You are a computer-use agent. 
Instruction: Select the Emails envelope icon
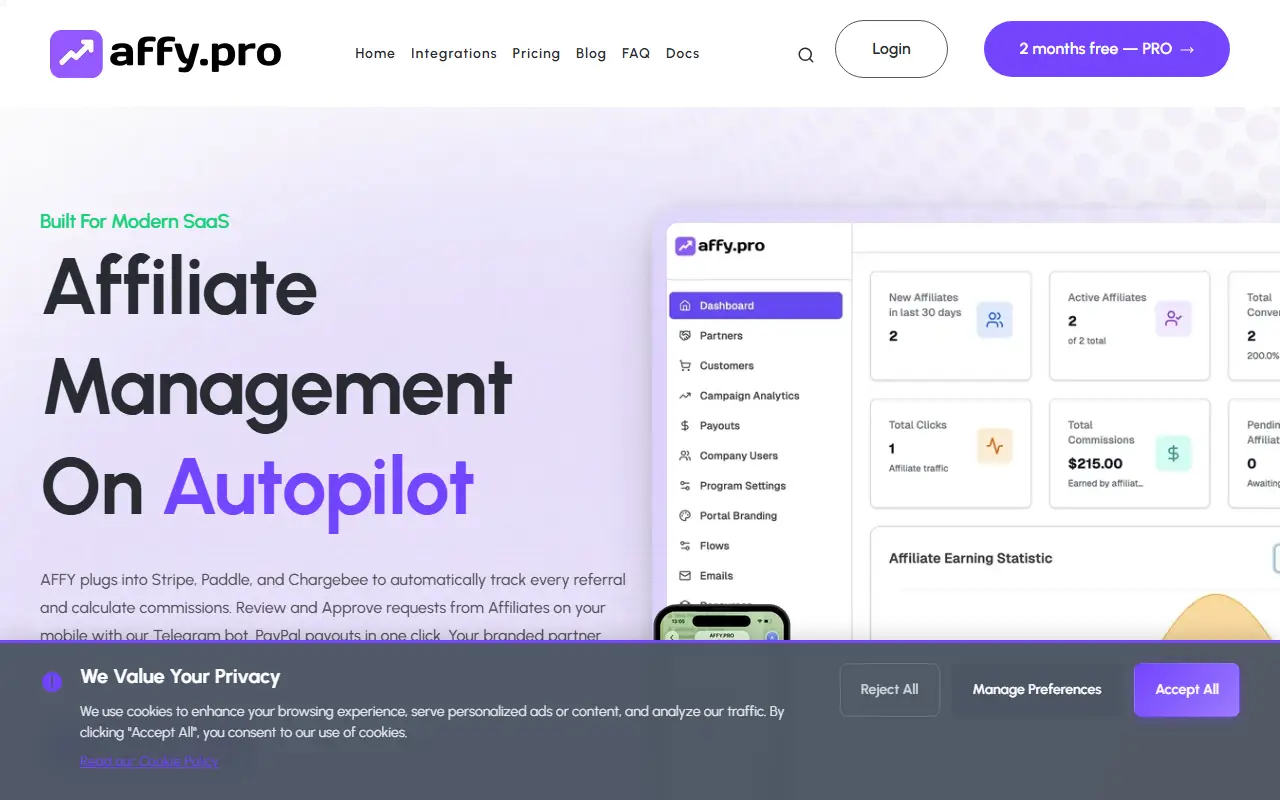[x=685, y=576]
